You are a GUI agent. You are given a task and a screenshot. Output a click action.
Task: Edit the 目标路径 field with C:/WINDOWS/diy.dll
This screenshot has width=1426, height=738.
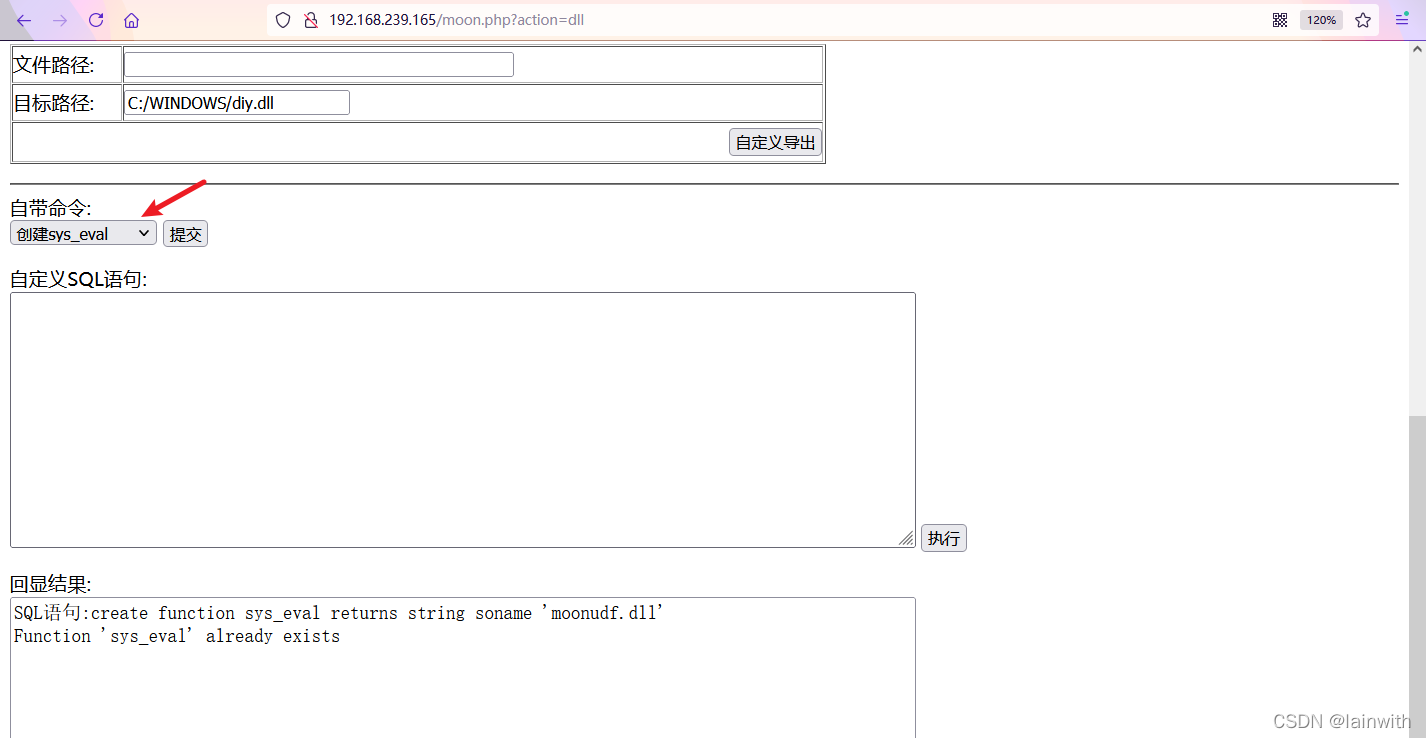click(237, 103)
